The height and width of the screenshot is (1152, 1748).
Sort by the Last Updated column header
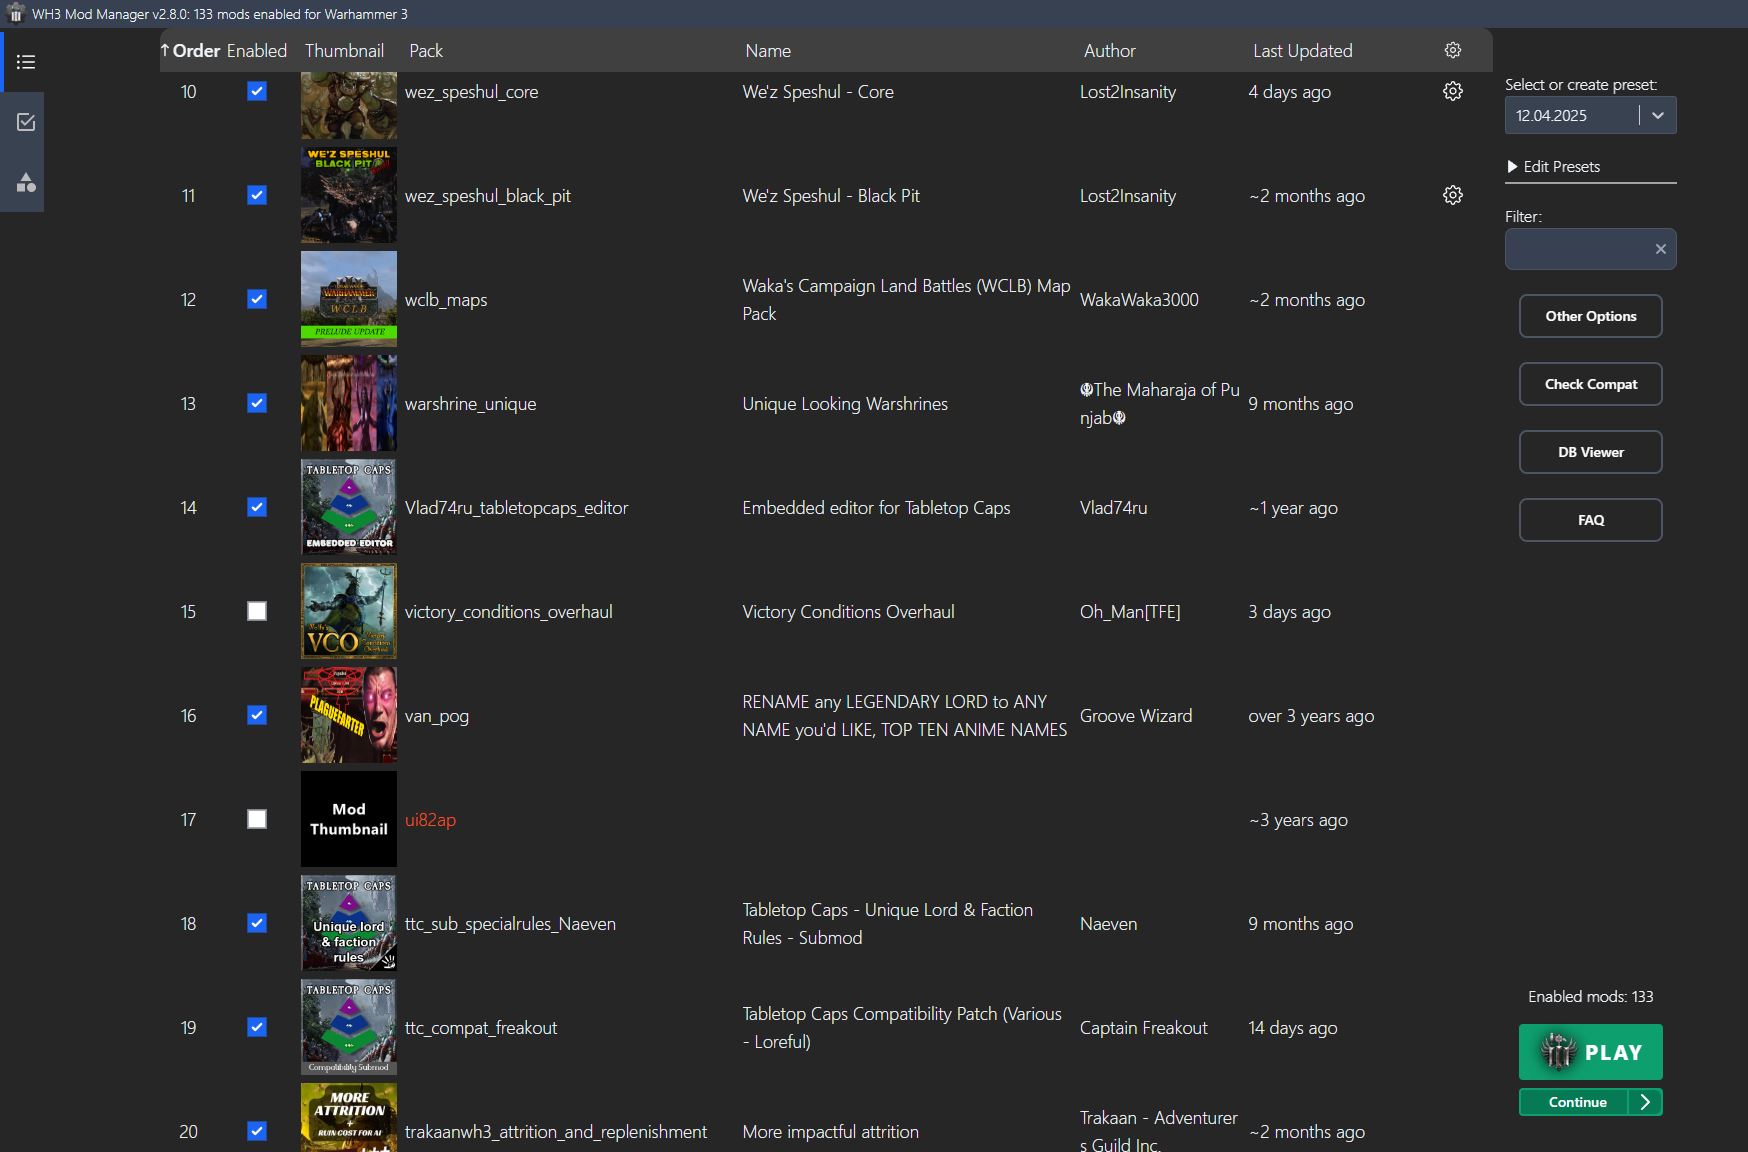tap(1303, 51)
